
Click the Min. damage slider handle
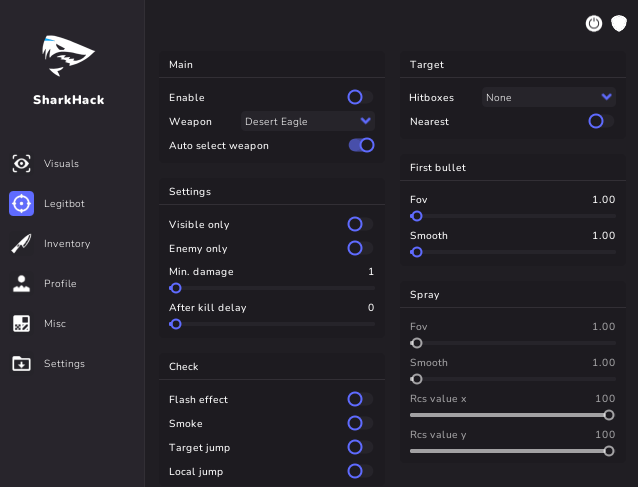coord(176,288)
